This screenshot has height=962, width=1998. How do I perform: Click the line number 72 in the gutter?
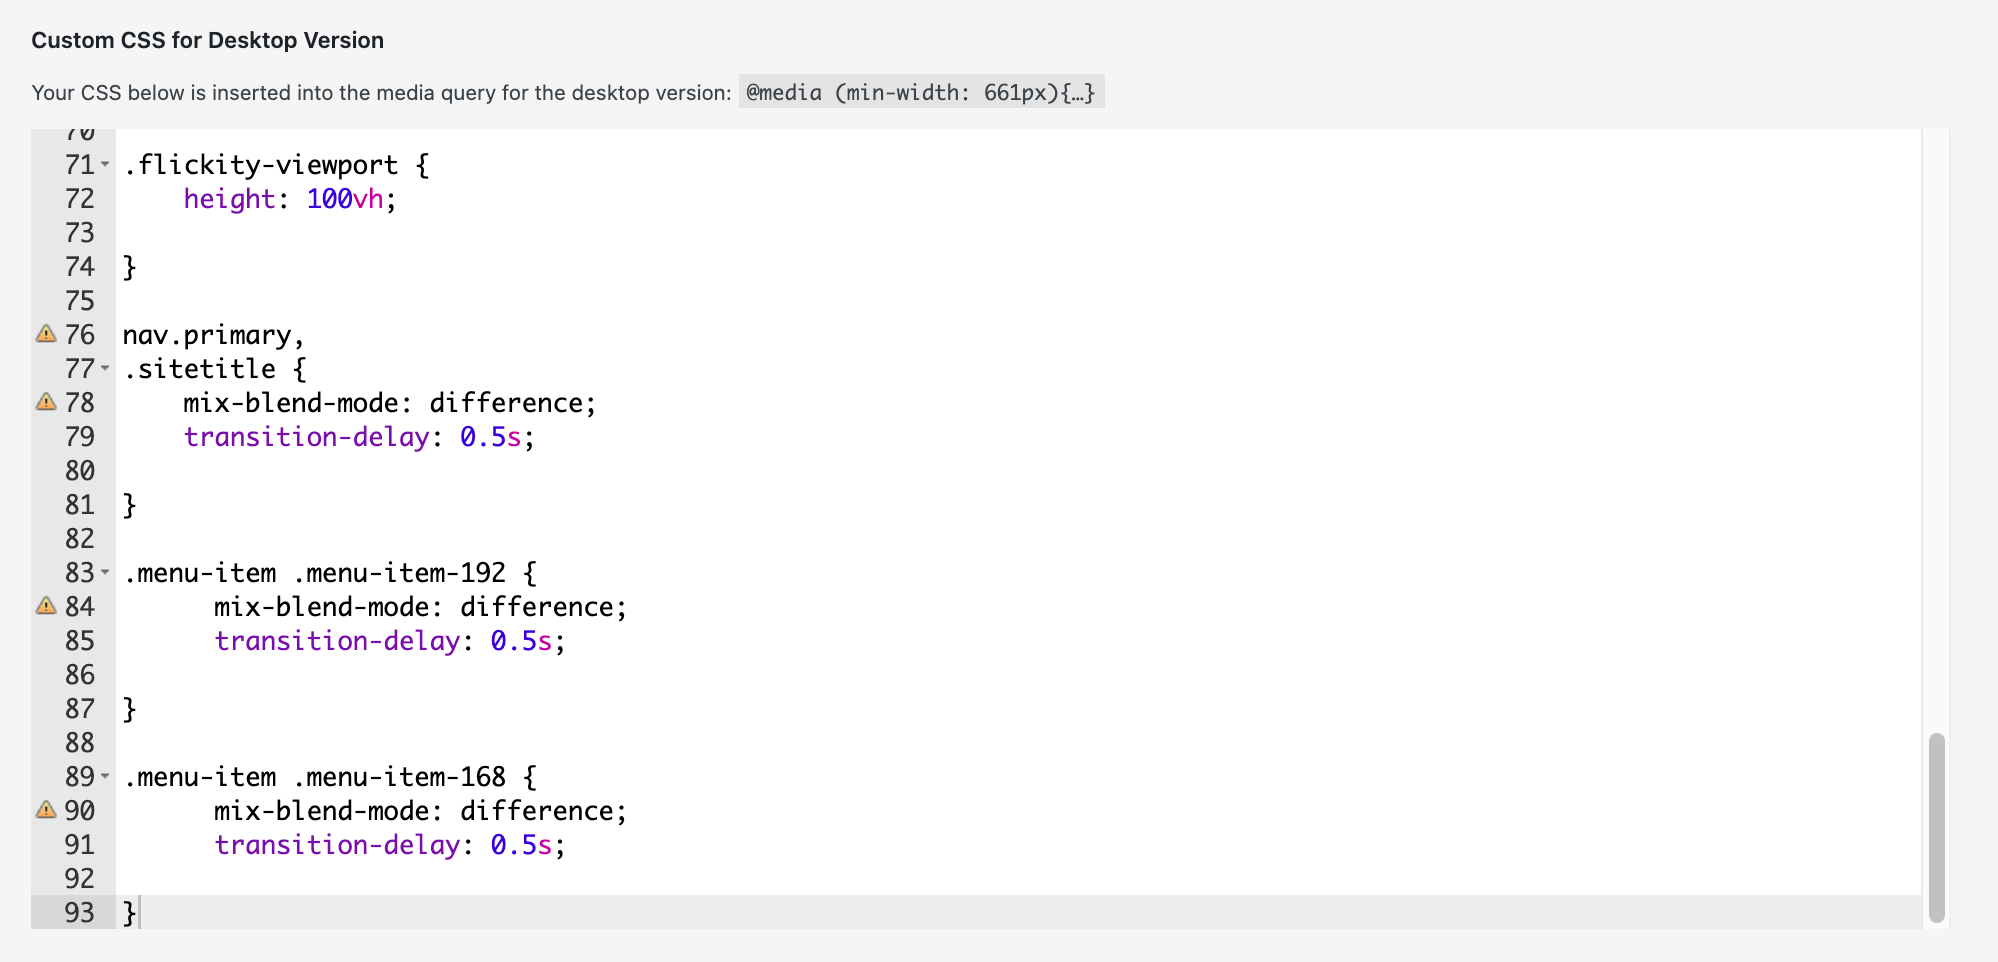click(80, 198)
